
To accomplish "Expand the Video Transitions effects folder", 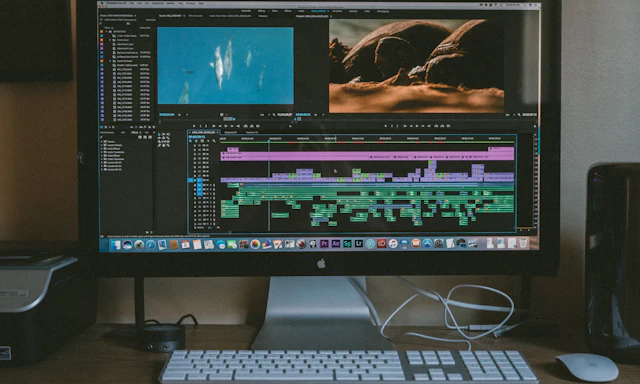I will (x=113, y=159).
